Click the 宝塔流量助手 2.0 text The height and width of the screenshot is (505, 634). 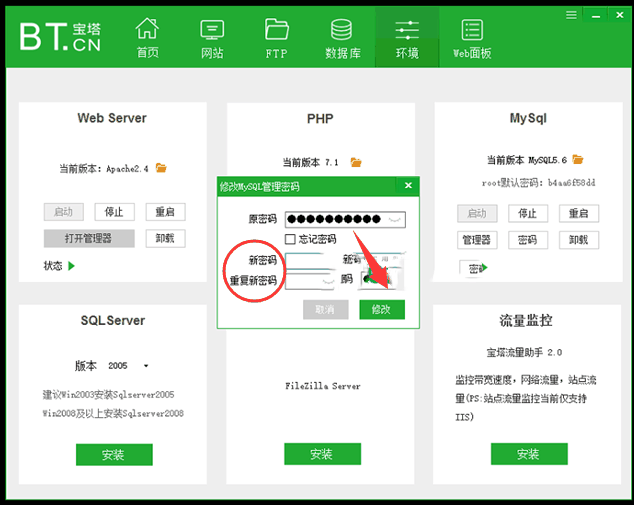(524, 353)
